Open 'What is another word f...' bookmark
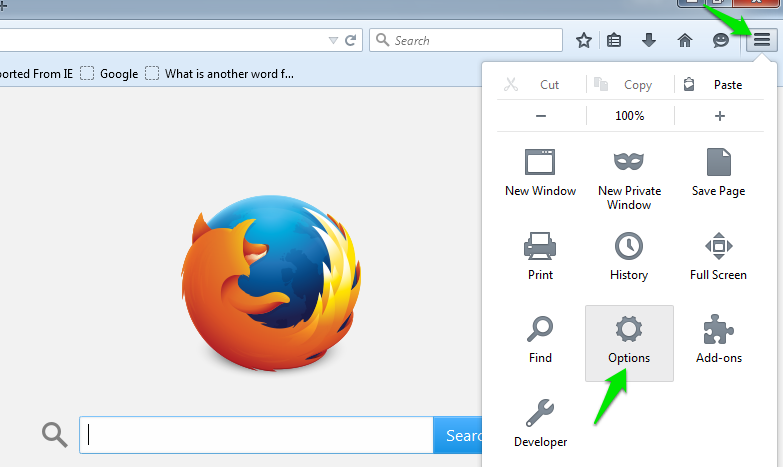Viewport: 783px width, 467px height. (220, 74)
